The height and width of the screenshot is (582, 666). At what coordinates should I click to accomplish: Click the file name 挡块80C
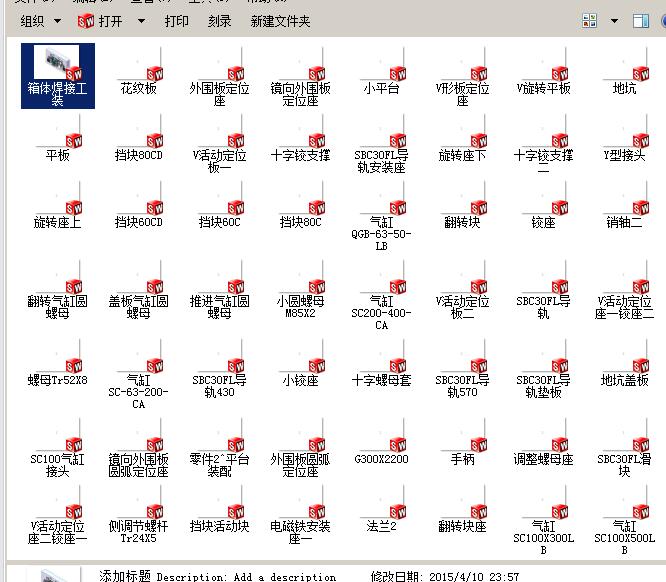(301, 222)
